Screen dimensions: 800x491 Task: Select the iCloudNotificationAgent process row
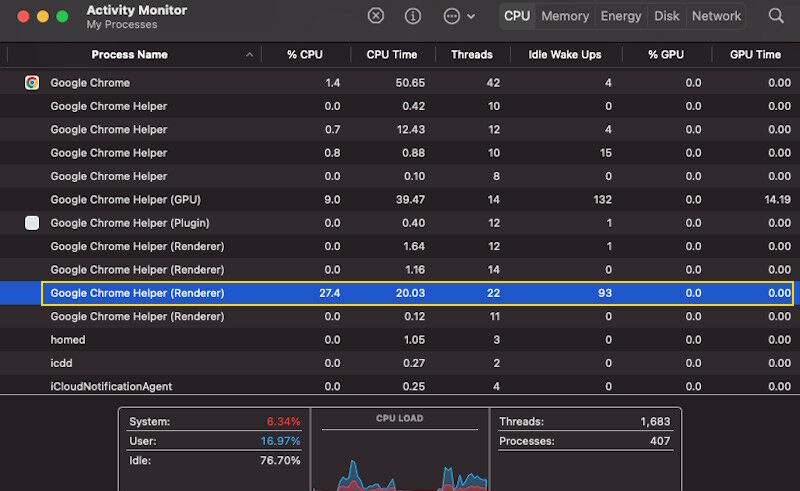[x=400, y=386]
